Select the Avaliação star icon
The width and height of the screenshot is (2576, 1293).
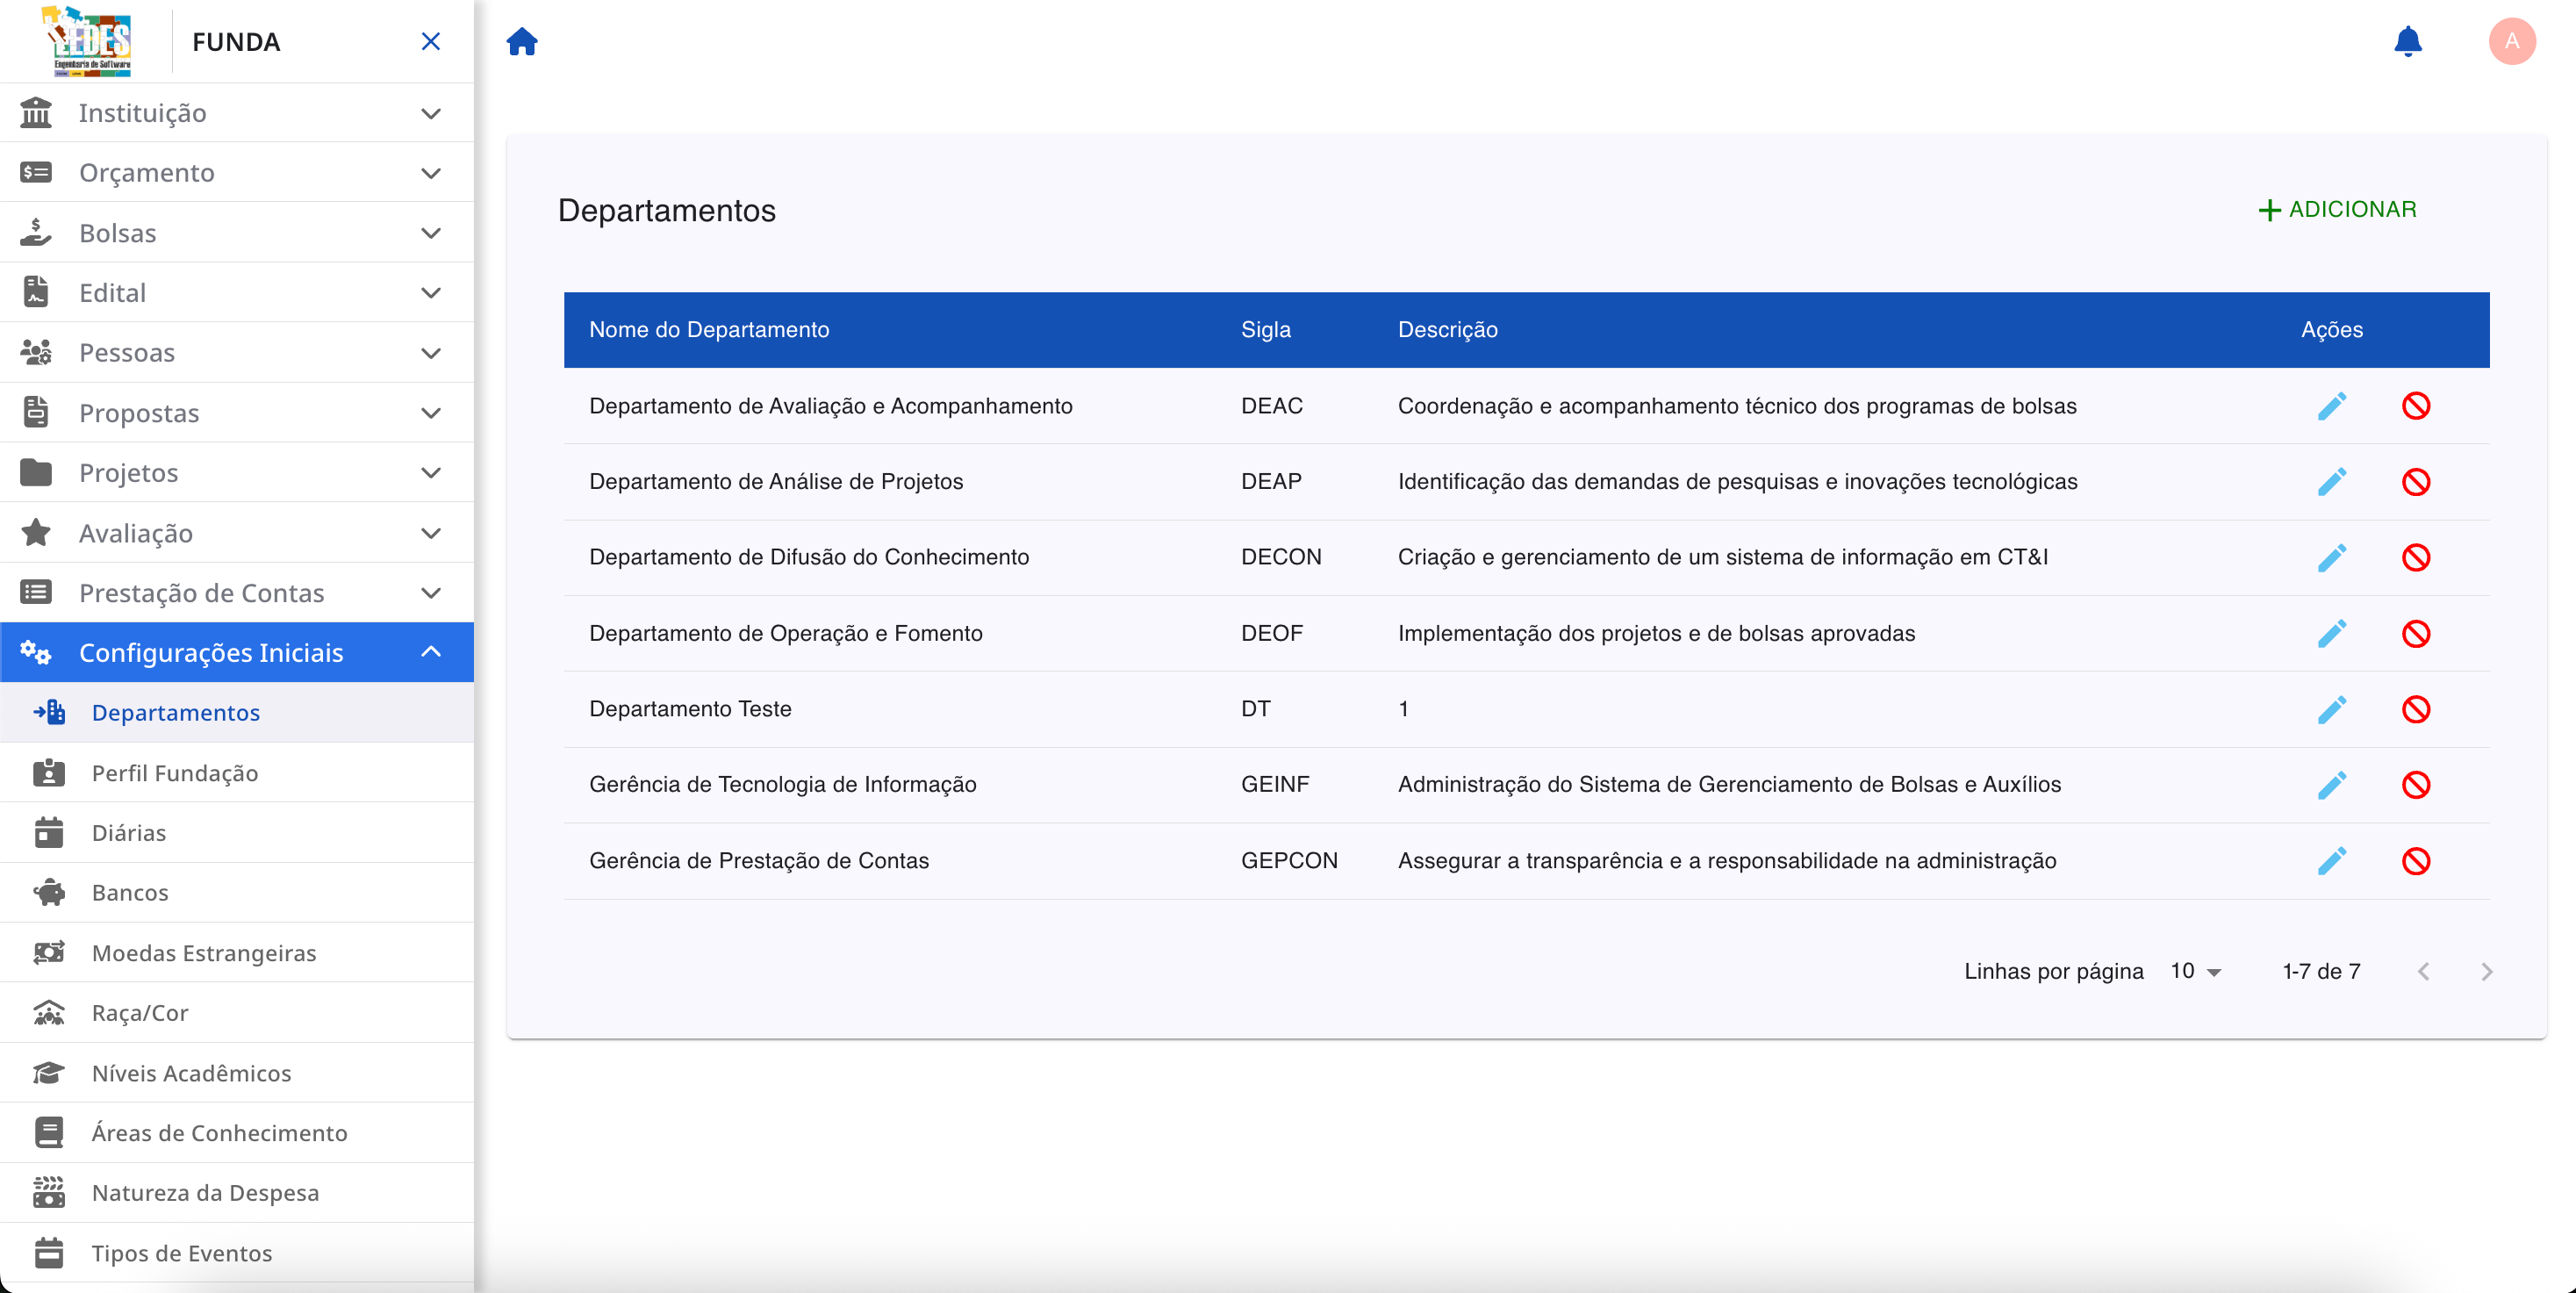click(x=36, y=532)
